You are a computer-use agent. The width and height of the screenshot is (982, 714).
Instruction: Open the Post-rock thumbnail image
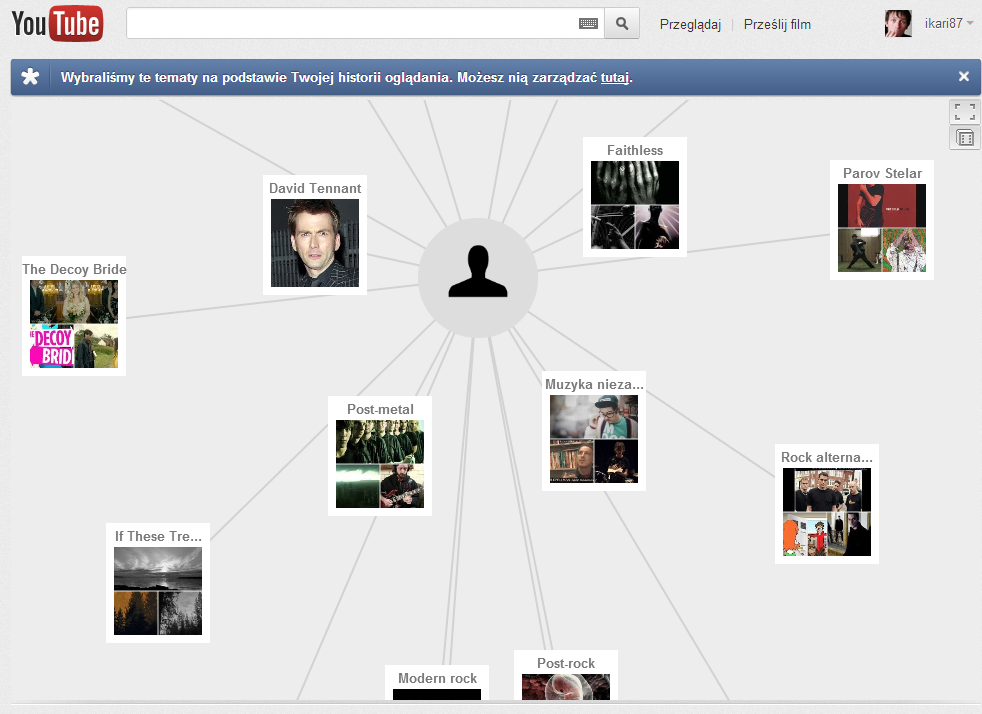pyautogui.click(x=566, y=687)
